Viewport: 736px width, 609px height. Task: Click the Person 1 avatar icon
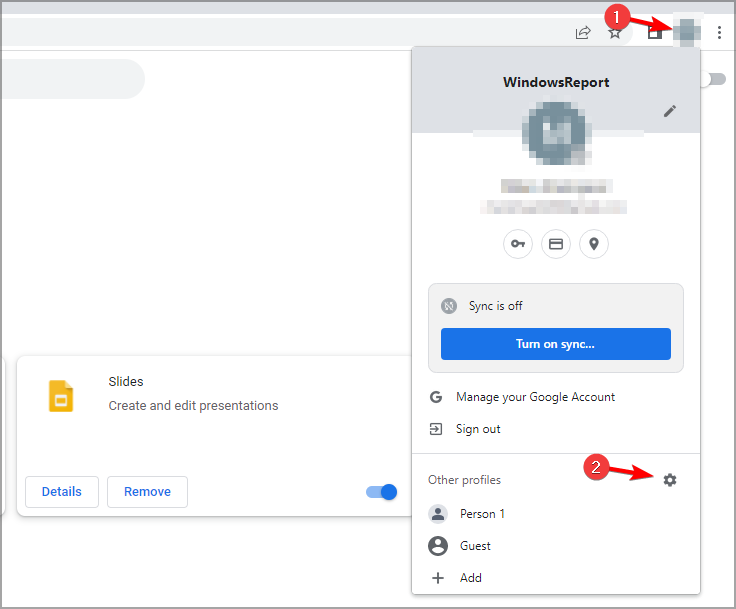click(x=438, y=514)
